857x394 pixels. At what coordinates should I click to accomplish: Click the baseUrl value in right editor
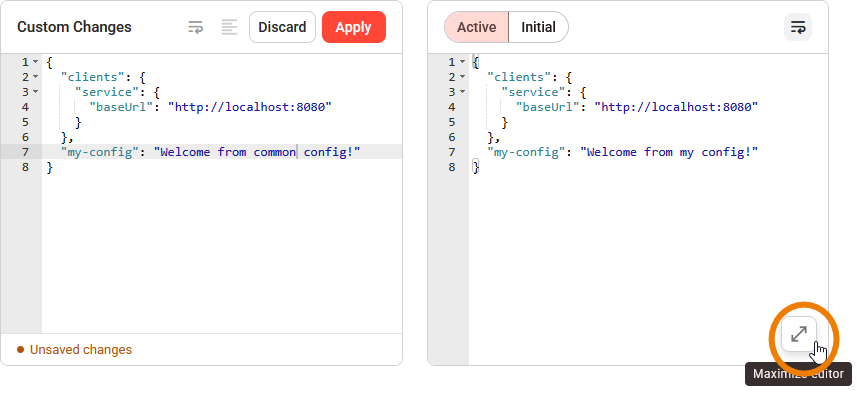677,107
